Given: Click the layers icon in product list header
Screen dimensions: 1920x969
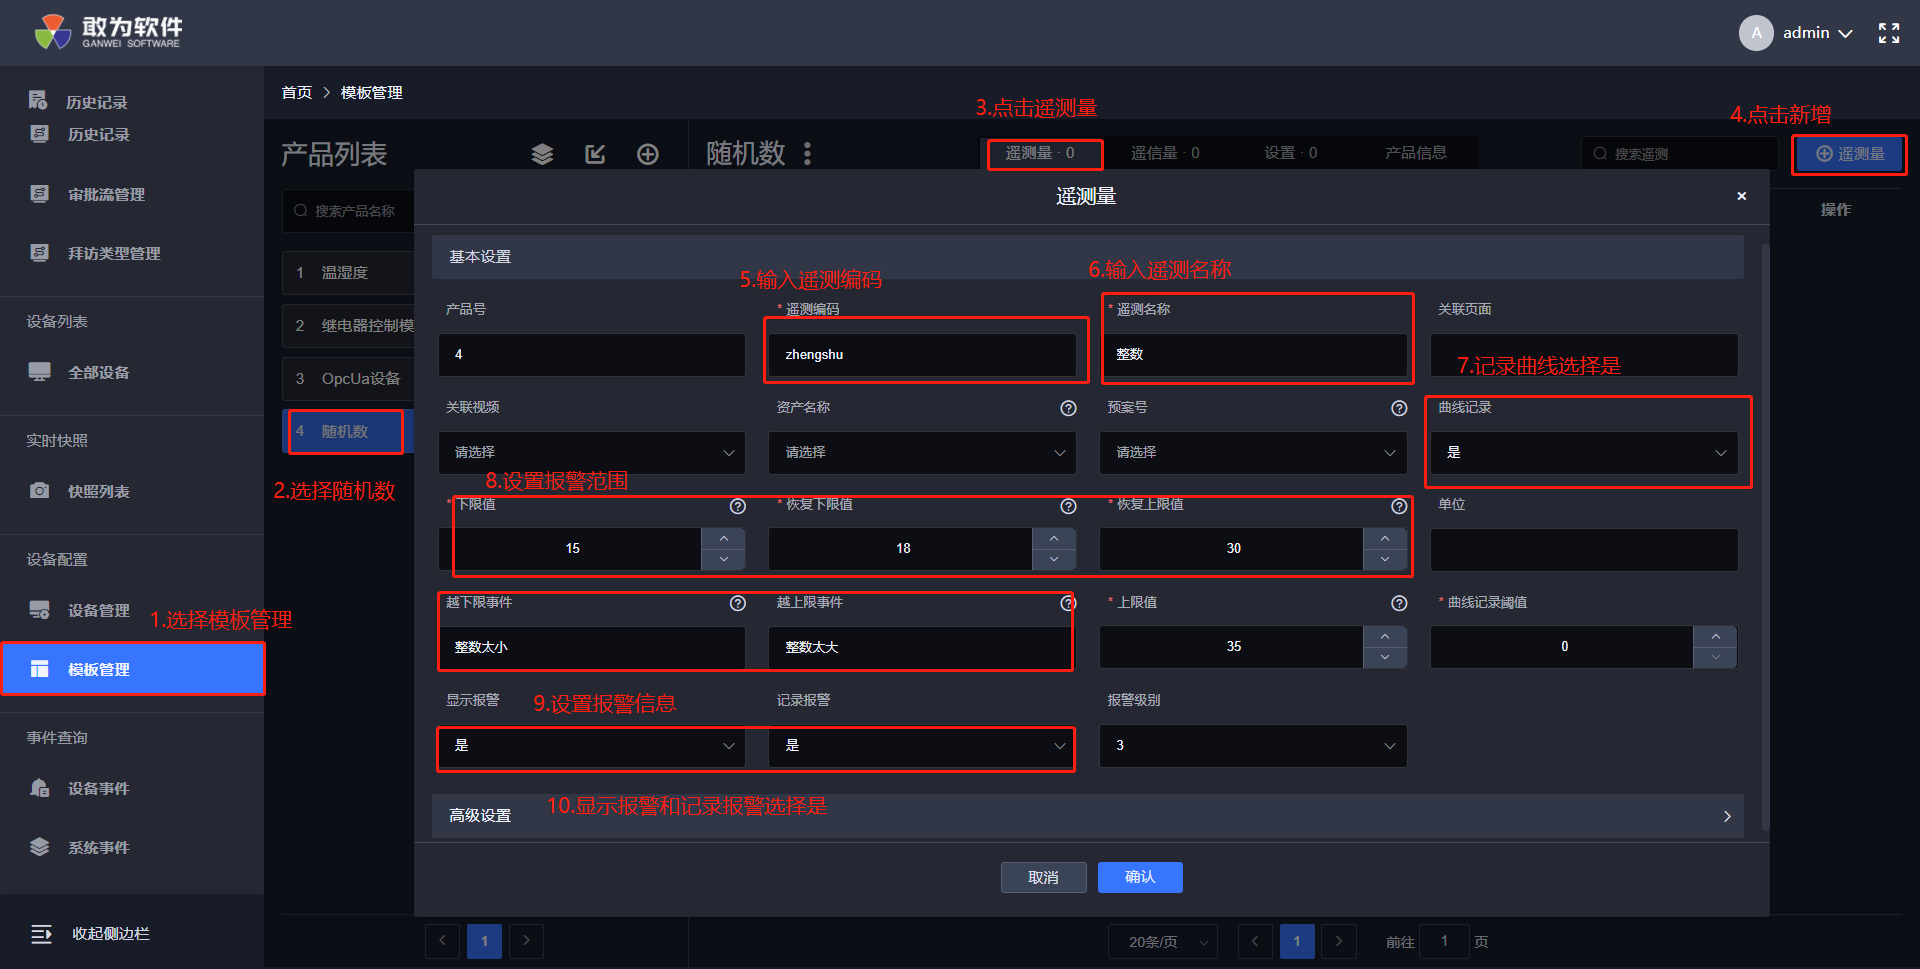Looking at the screenshot, I should [542, 154].
